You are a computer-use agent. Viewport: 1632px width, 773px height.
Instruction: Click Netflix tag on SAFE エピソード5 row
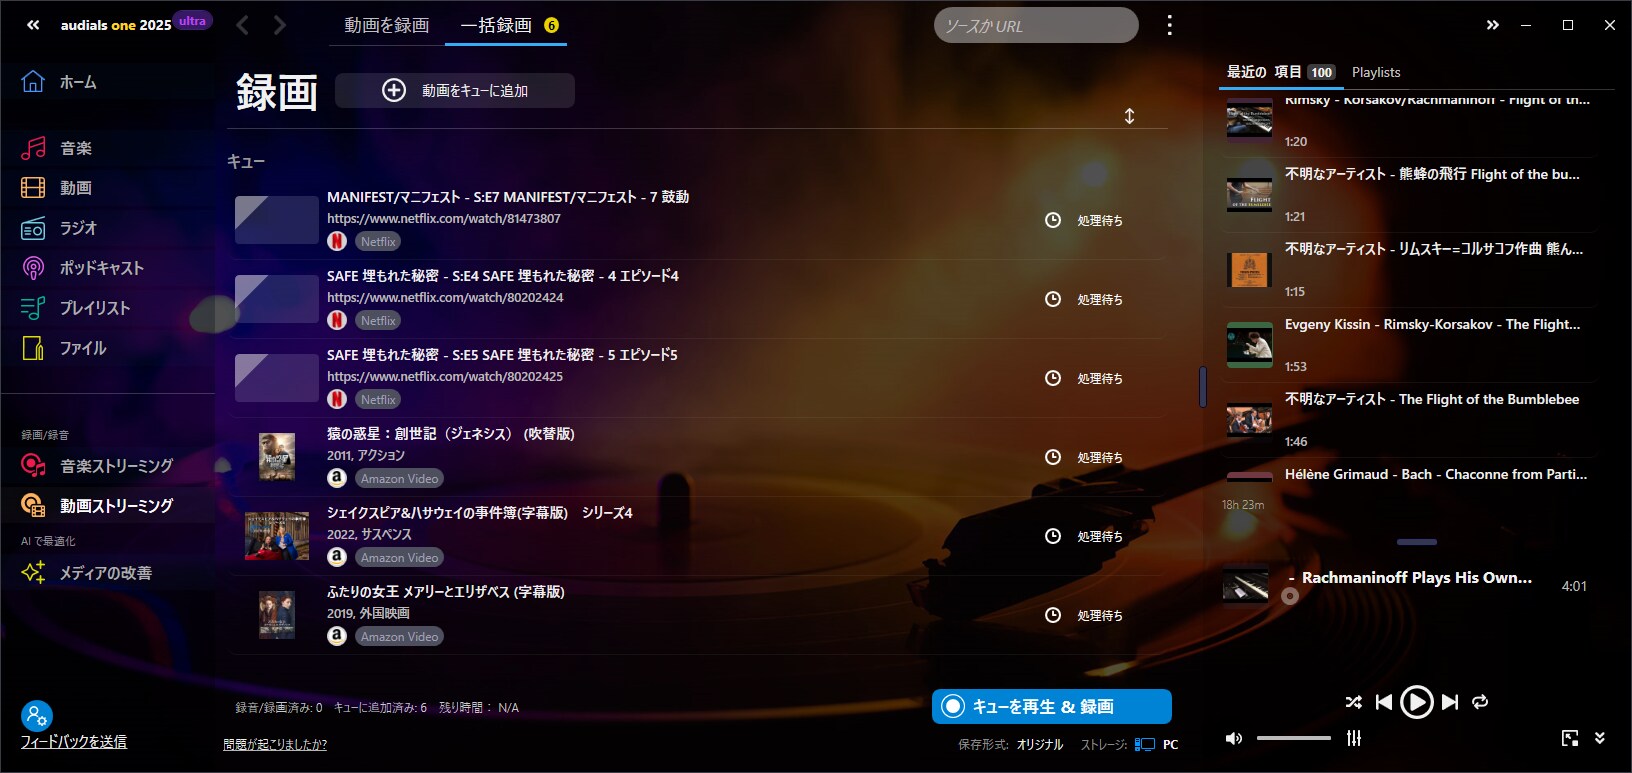tap(378, 399)
